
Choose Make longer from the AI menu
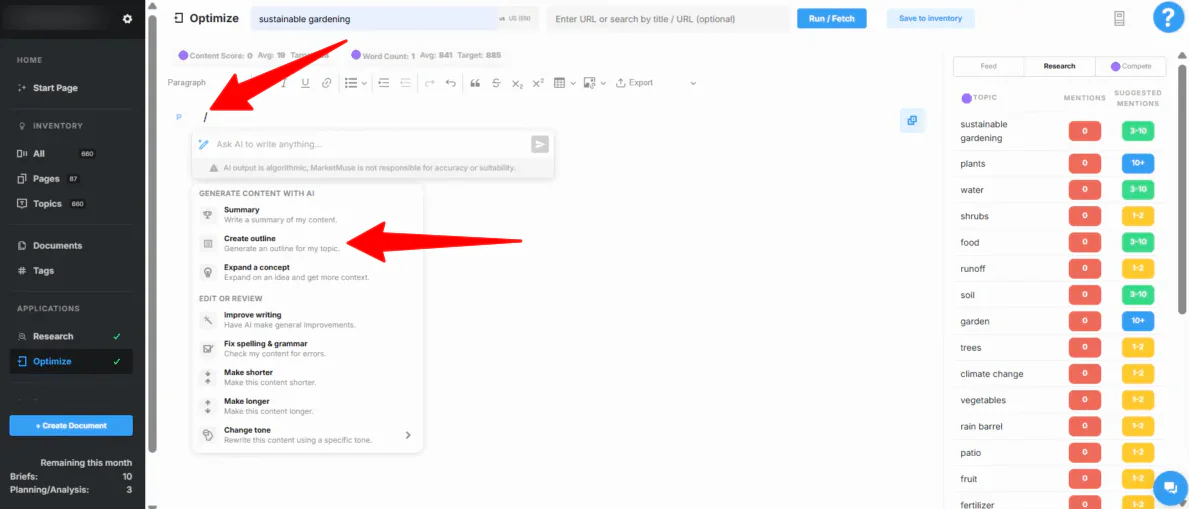click(307, 406)
